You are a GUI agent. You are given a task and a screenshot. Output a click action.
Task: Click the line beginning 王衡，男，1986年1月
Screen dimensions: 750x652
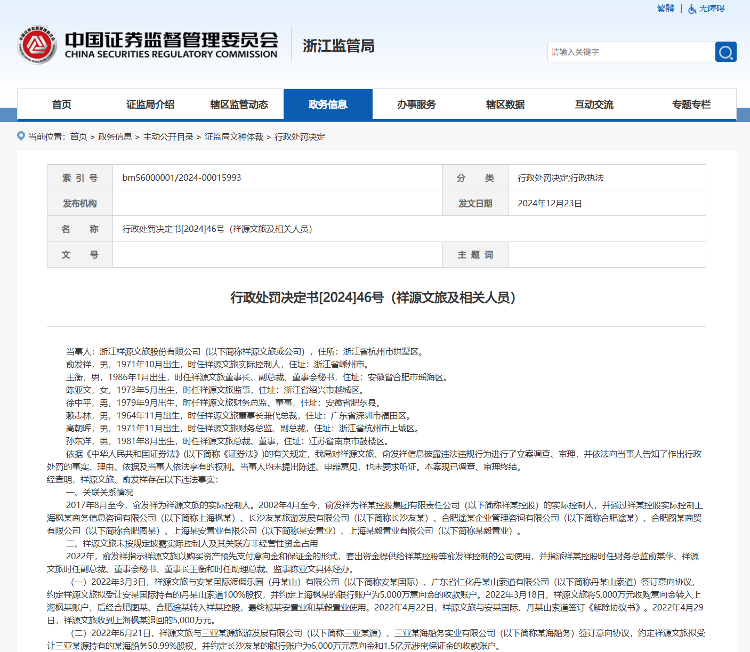point(257,377)
